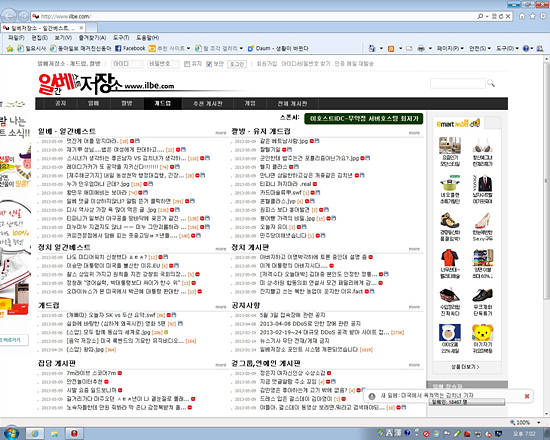
Task: Click the green sponsor banner link
Action: [x=364, y=119]
